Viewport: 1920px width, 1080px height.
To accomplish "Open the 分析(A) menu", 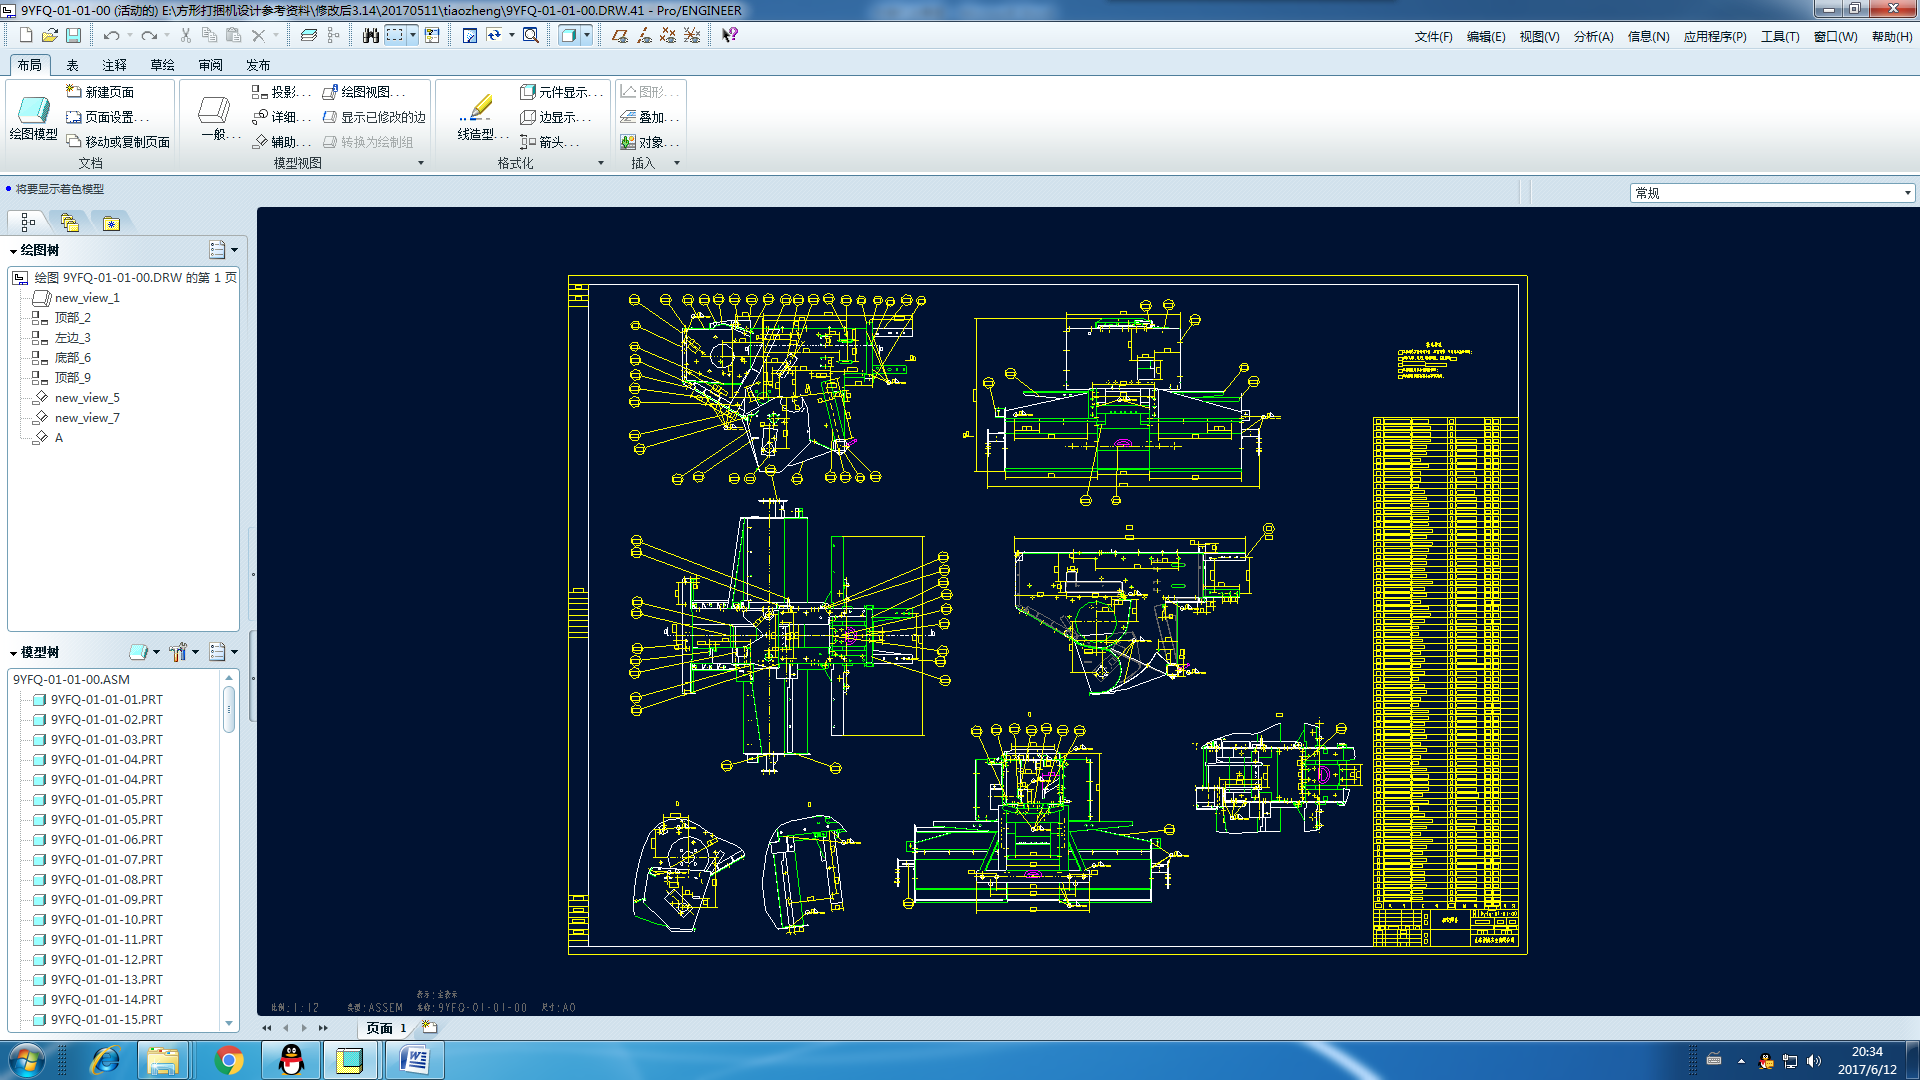I will click(x=1592, y=36).
